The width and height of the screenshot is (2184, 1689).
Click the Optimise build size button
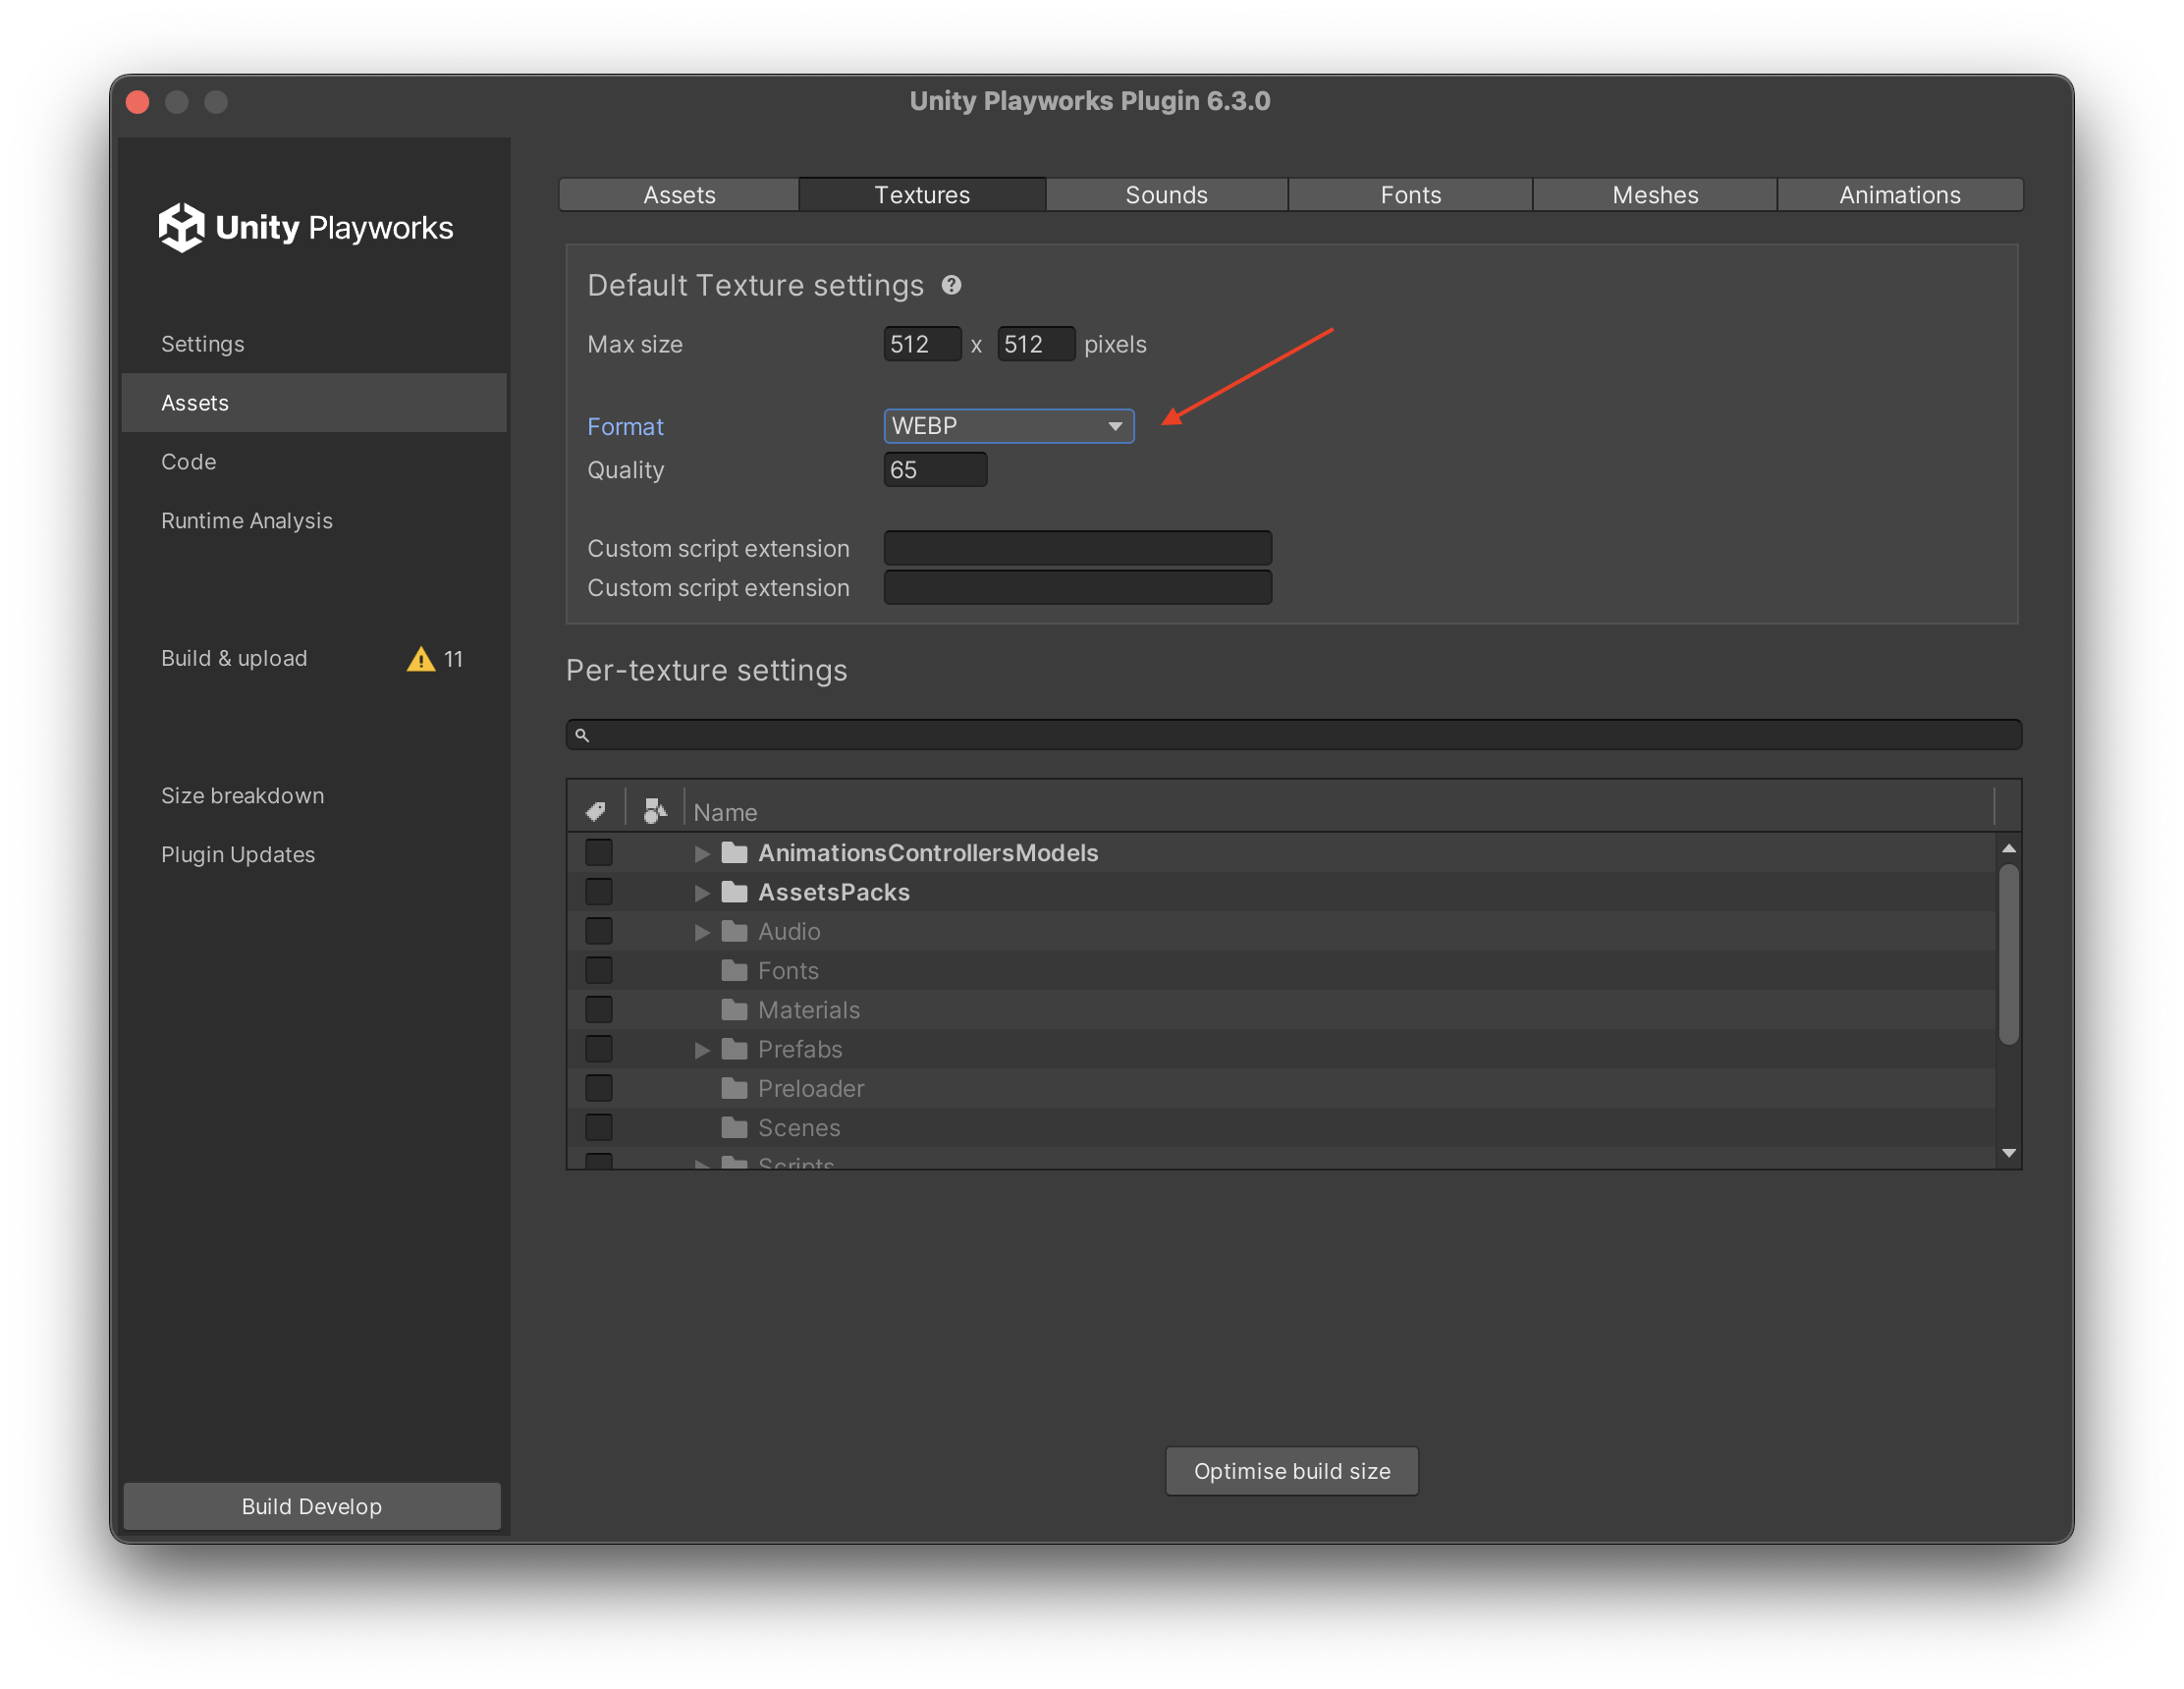1292,1471
